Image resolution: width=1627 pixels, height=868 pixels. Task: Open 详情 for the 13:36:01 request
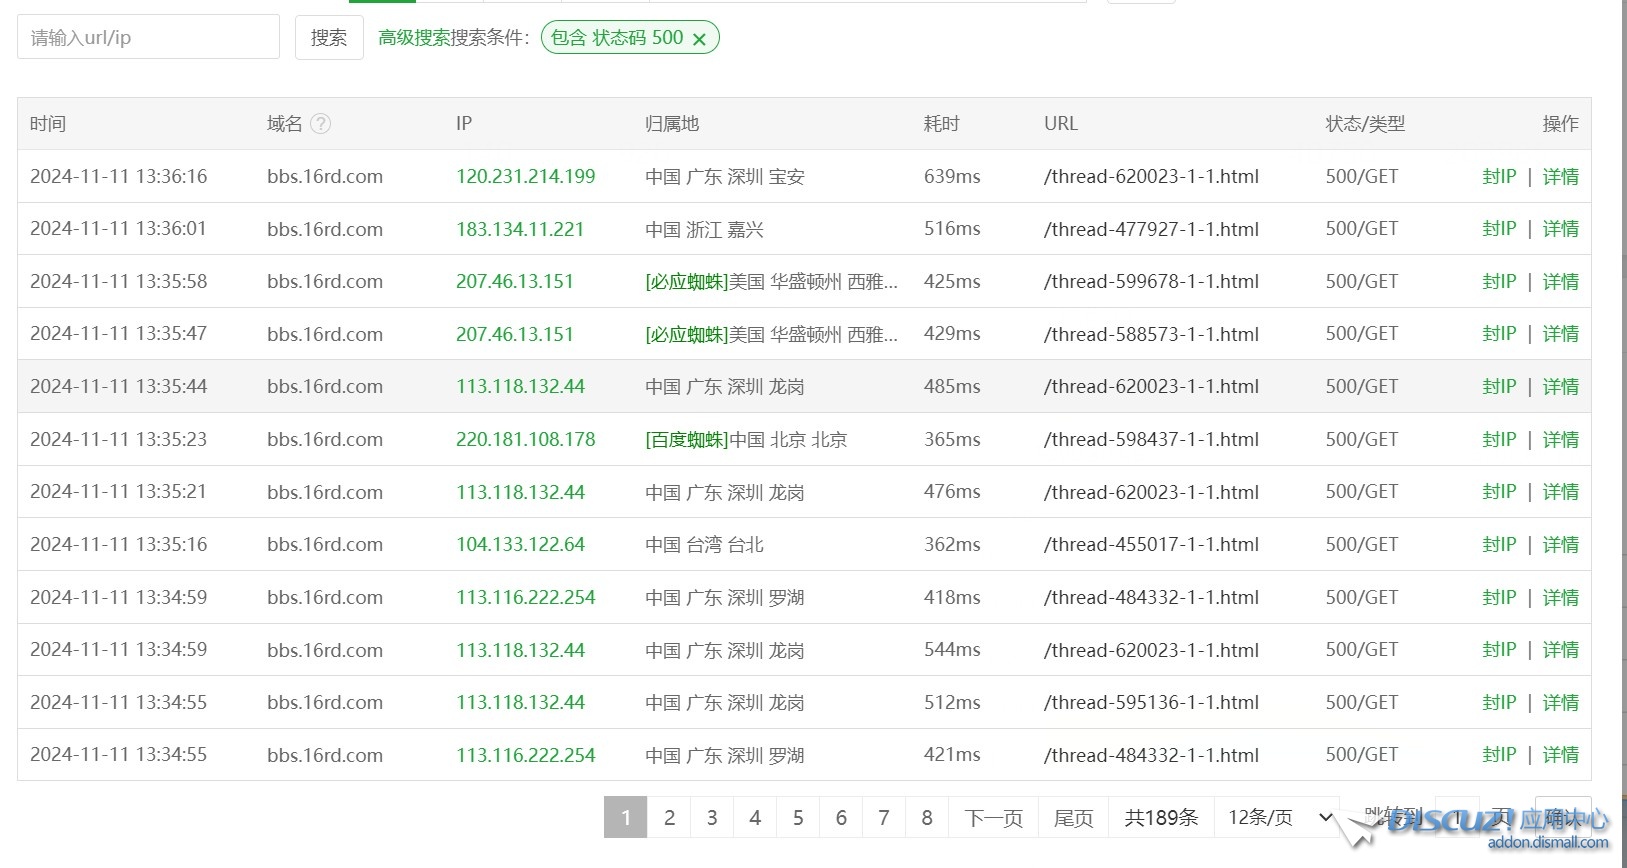click(x=1560, y=229)
